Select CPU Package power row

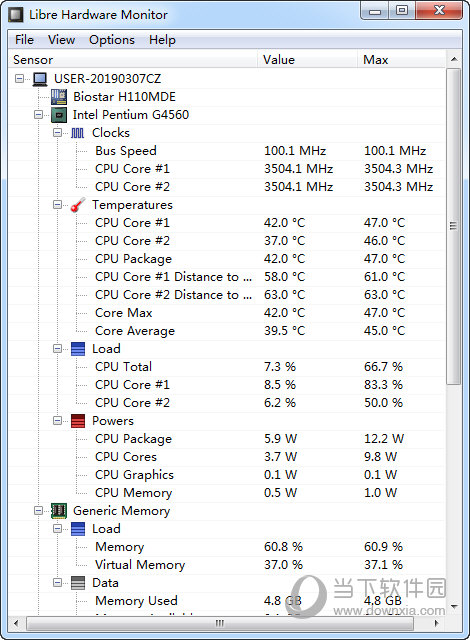[x=227, y=438]
